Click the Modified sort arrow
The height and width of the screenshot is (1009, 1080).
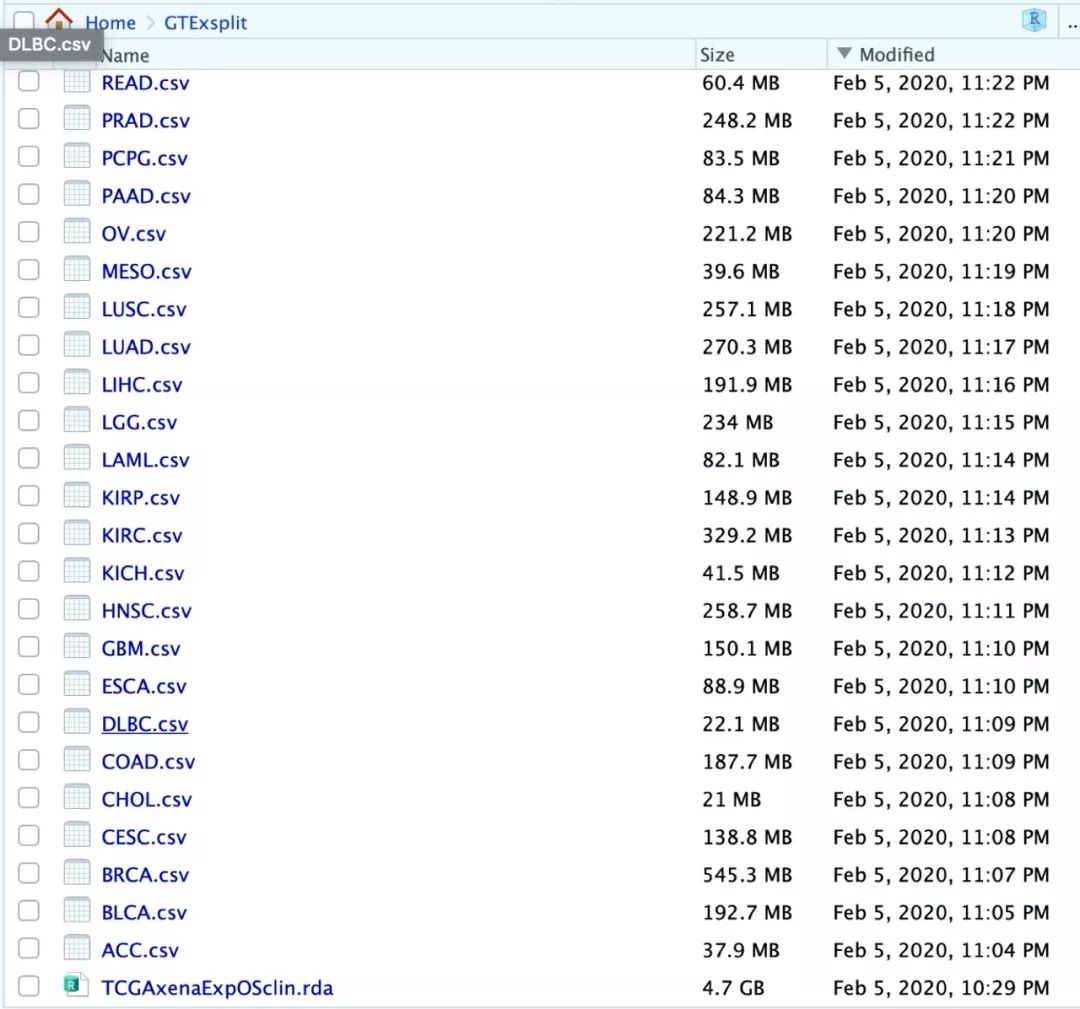coord(844,53)
